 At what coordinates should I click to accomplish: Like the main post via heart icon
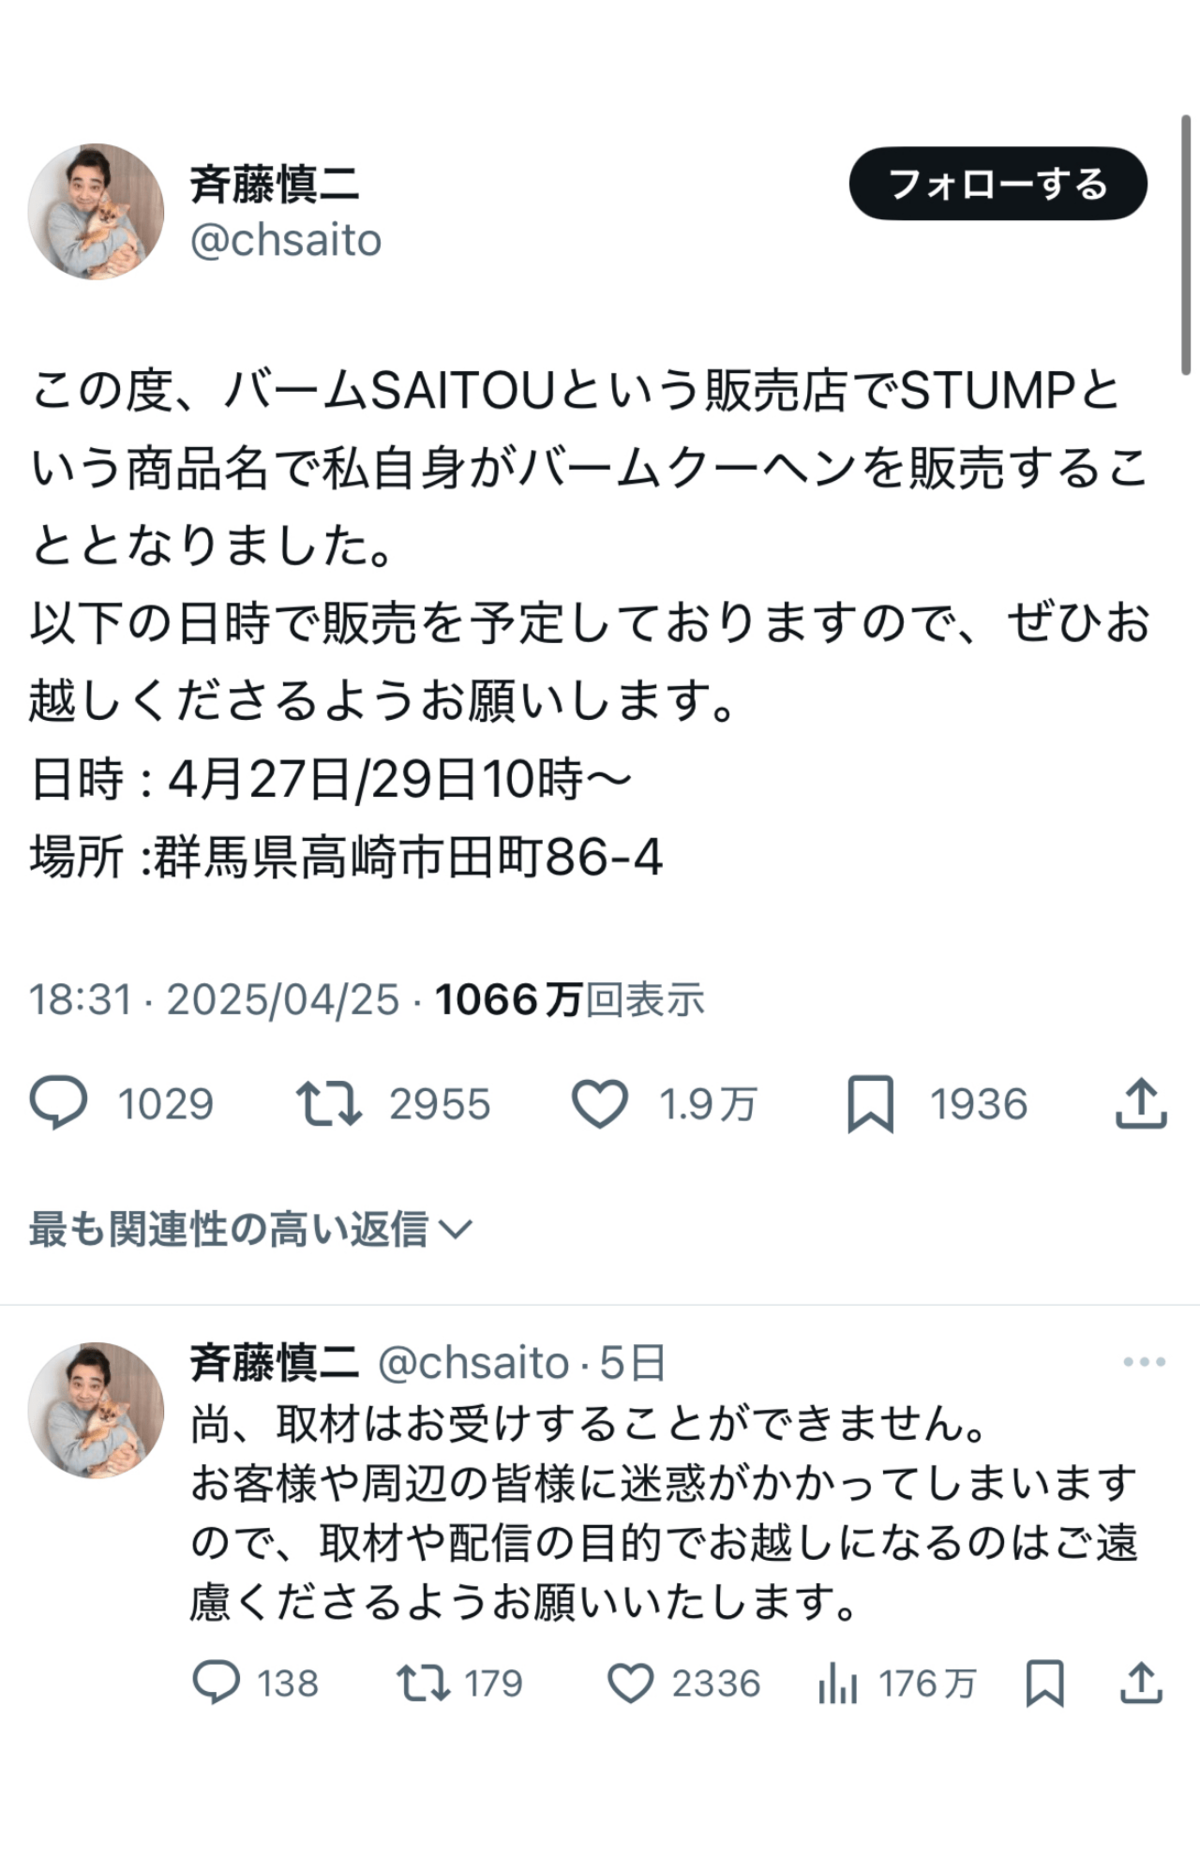click(599, 1104)
